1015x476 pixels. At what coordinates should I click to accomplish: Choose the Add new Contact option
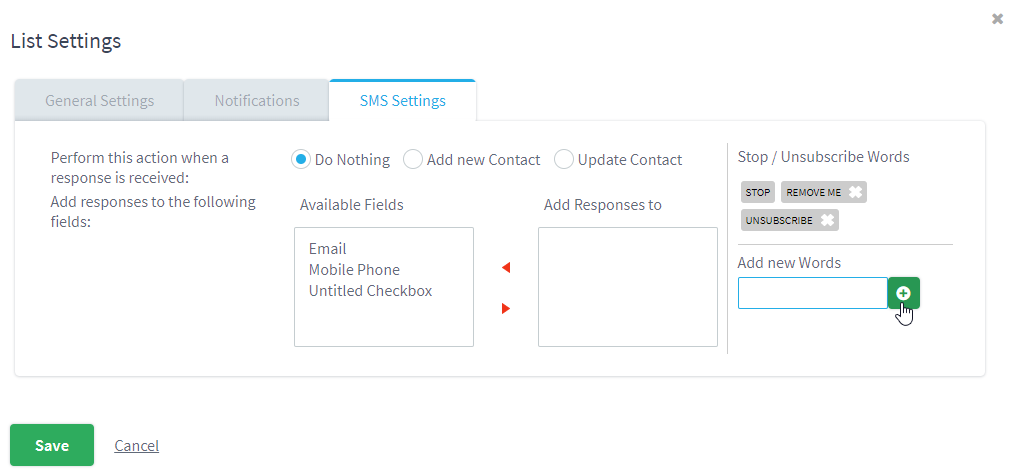[x=413, y=159]
